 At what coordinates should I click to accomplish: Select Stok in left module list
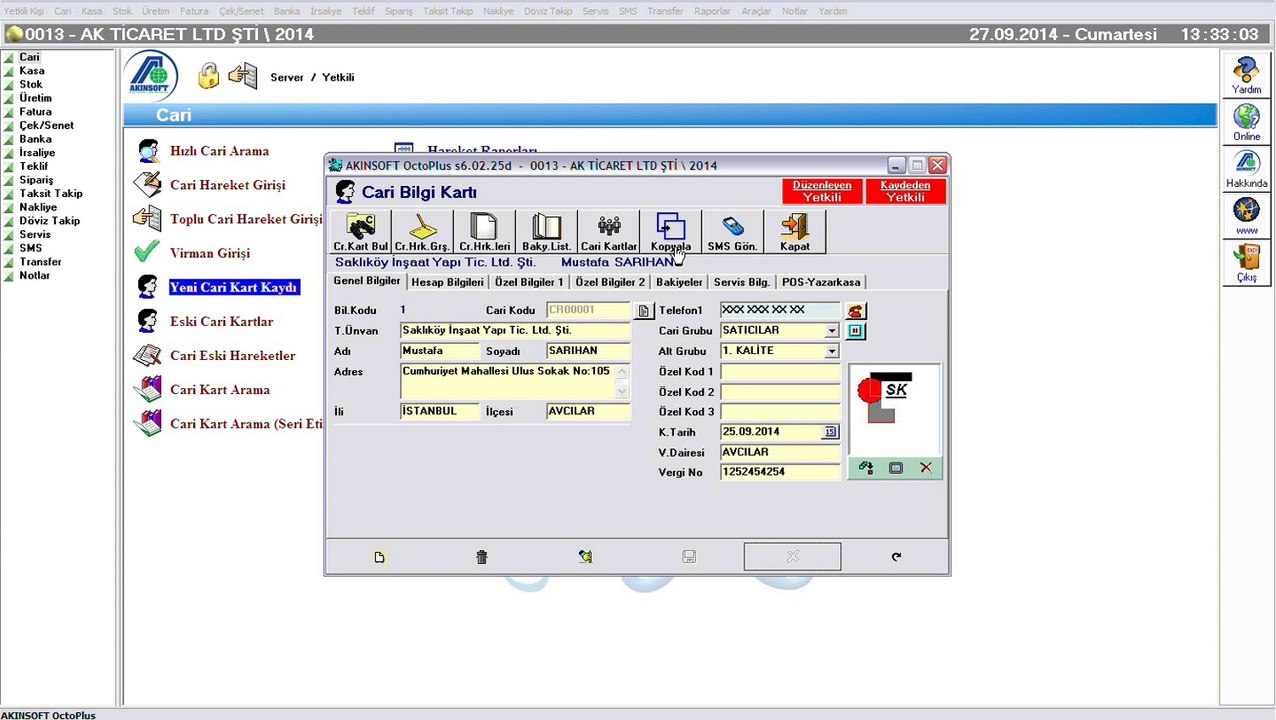pos(31,85)
